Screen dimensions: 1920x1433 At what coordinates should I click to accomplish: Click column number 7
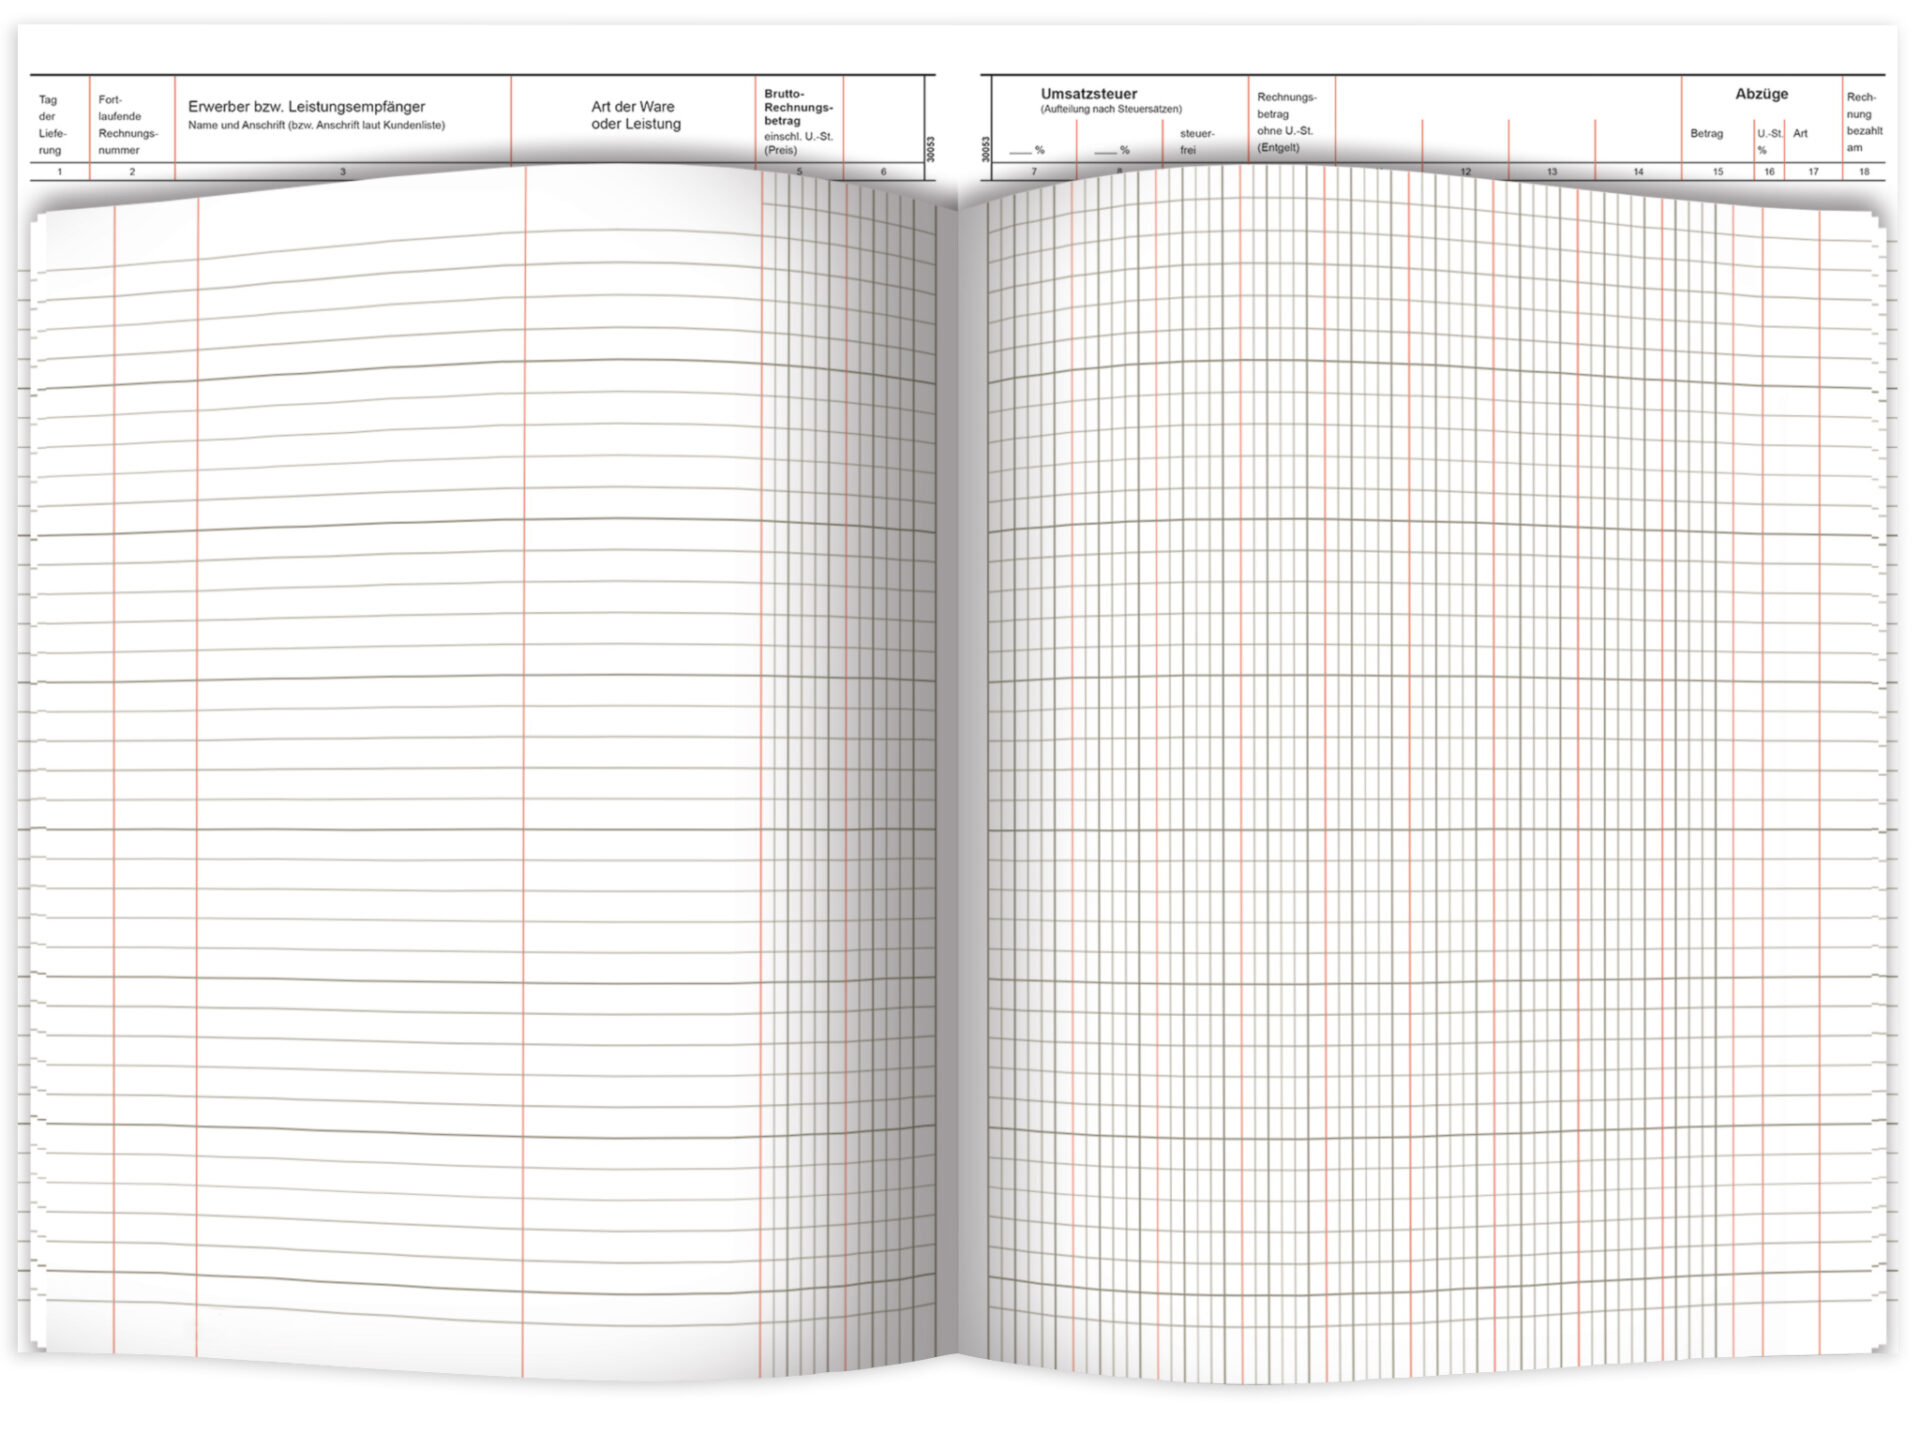coord(1034,172)
